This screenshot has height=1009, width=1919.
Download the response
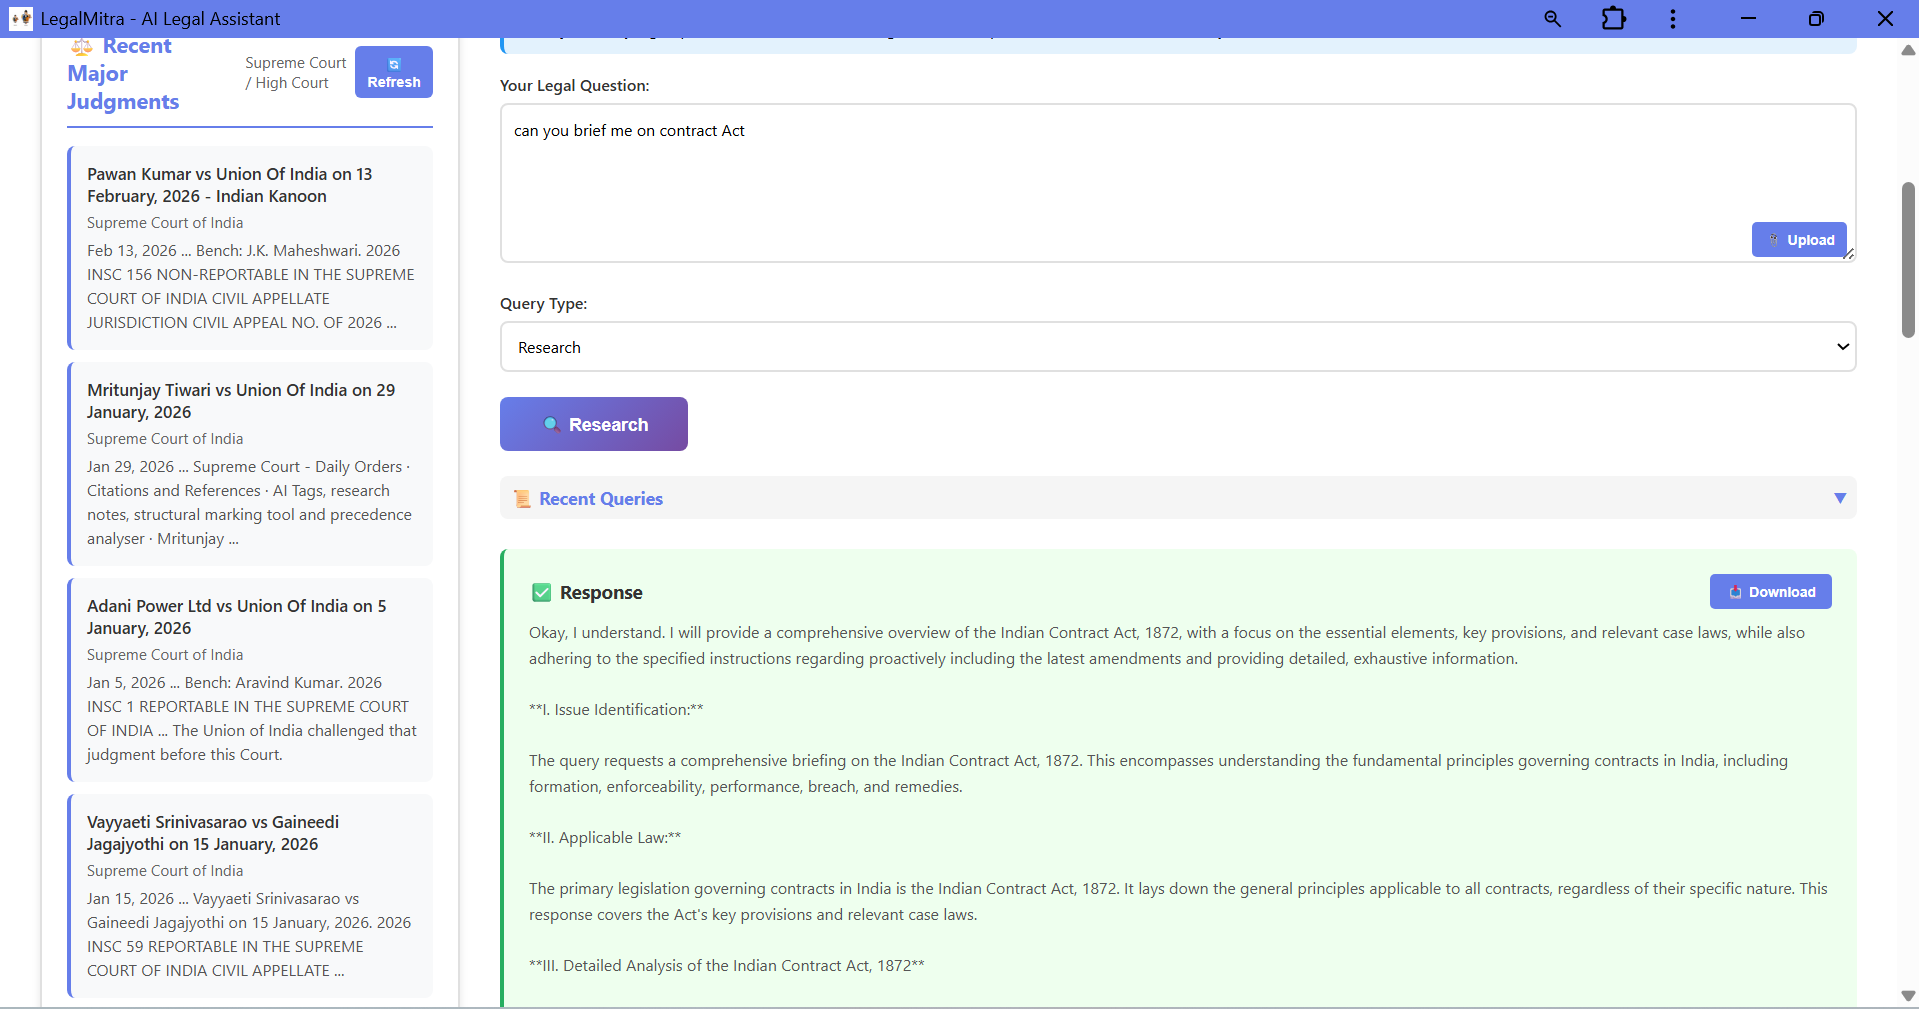pyautogui.click(x=1770, y=592)
